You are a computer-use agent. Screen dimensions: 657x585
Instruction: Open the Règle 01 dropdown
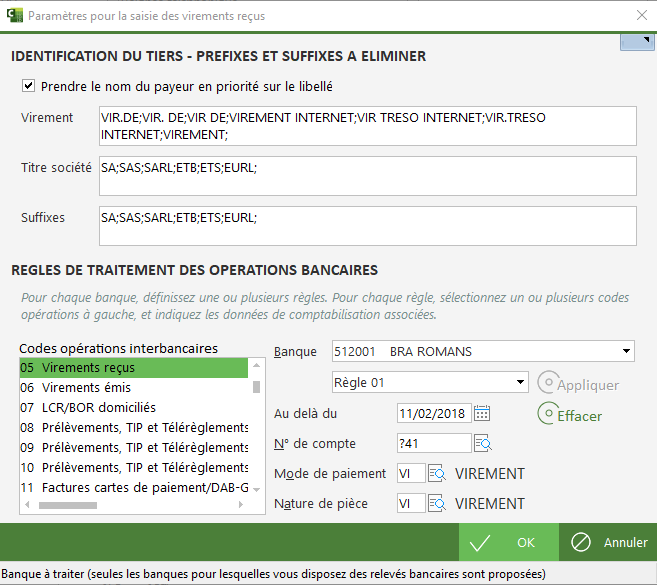[x=519, y=382]
